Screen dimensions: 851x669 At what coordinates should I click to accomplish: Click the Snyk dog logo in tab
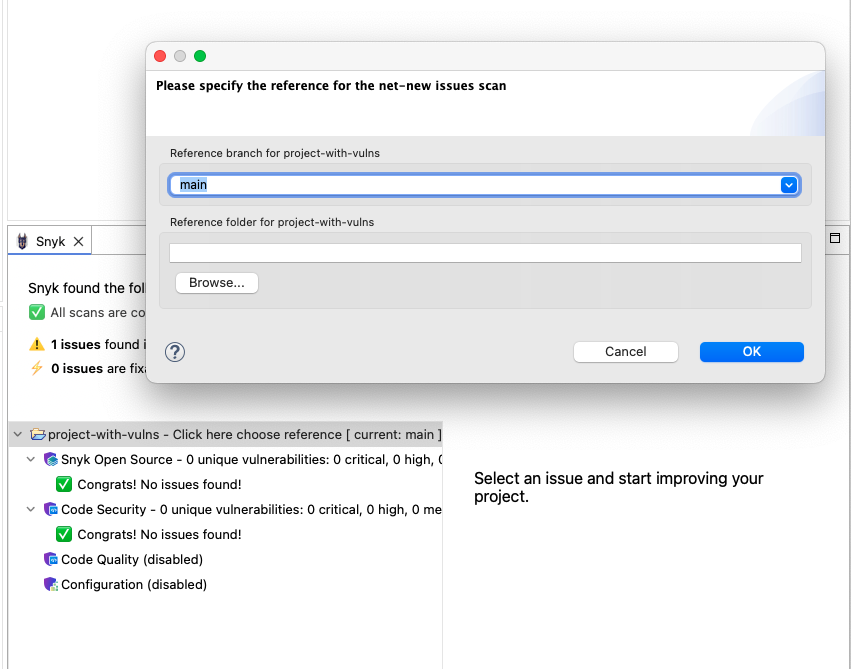[x=23, y=242]
